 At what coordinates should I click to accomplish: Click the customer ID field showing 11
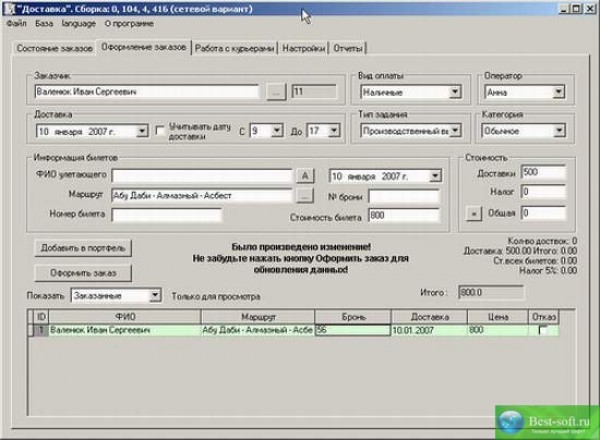tap(314, 91)
